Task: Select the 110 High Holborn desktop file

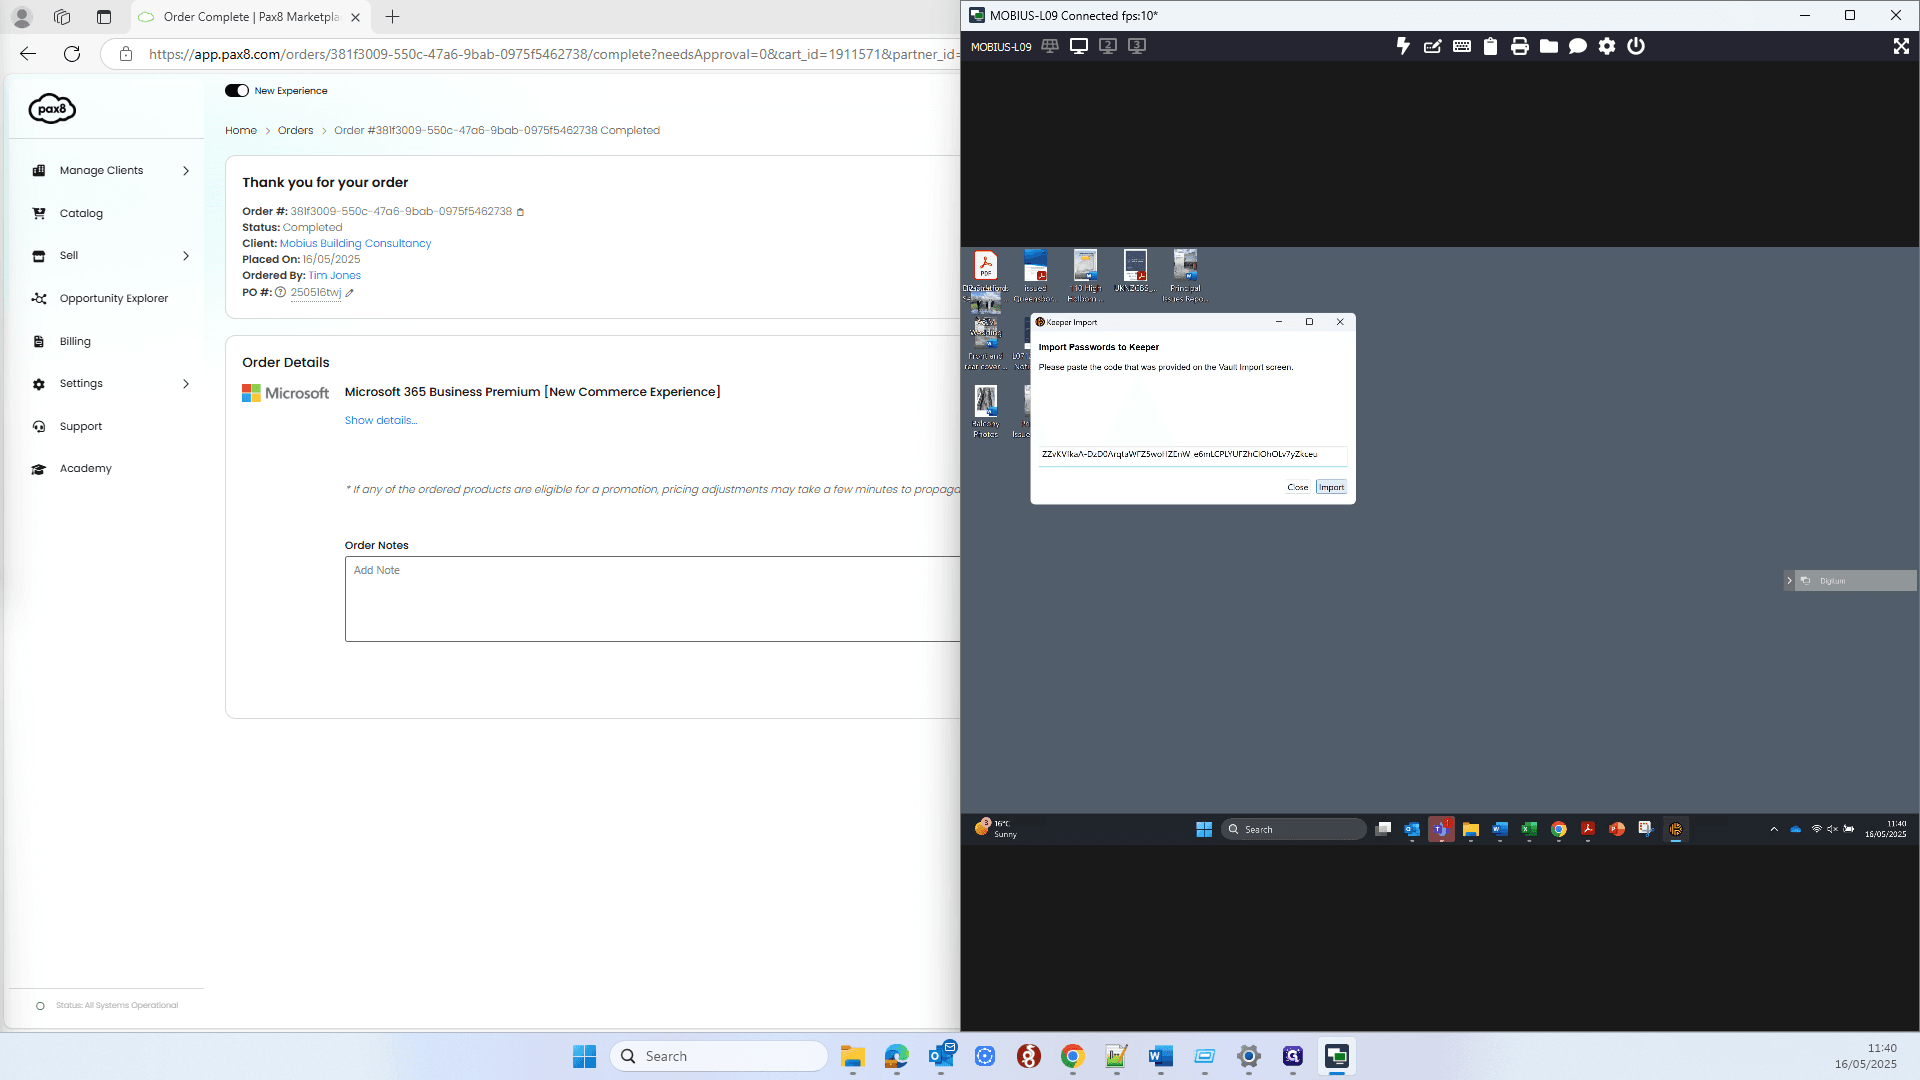Action: coord(1085,275)
